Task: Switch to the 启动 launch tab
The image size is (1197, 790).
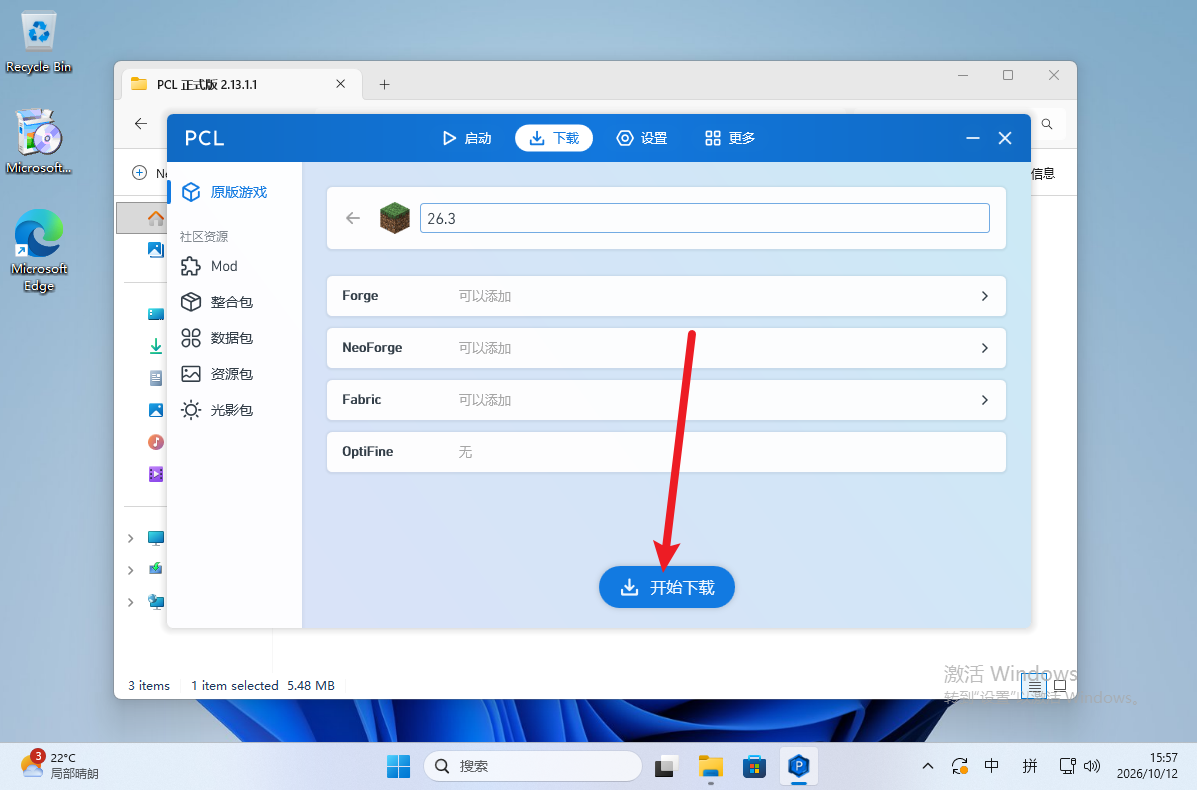Action: [x=466, y=138]
